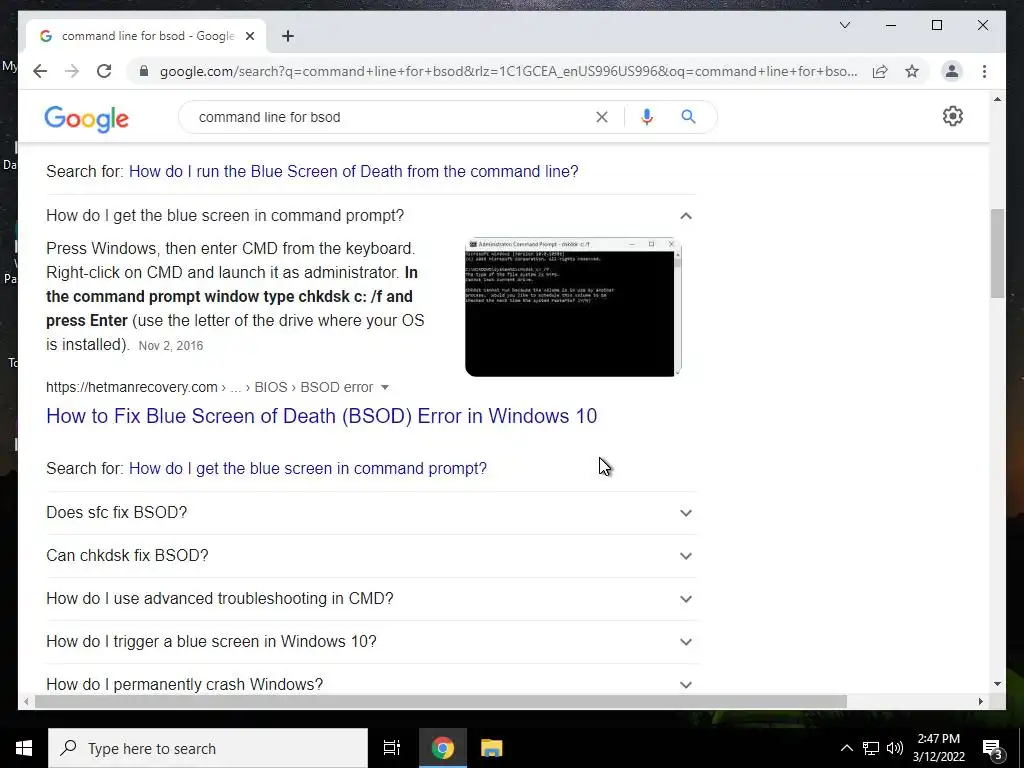Bookmark this tab with the star icon
The height and width of the screenshot is (768, 1024).
point(912,71)
